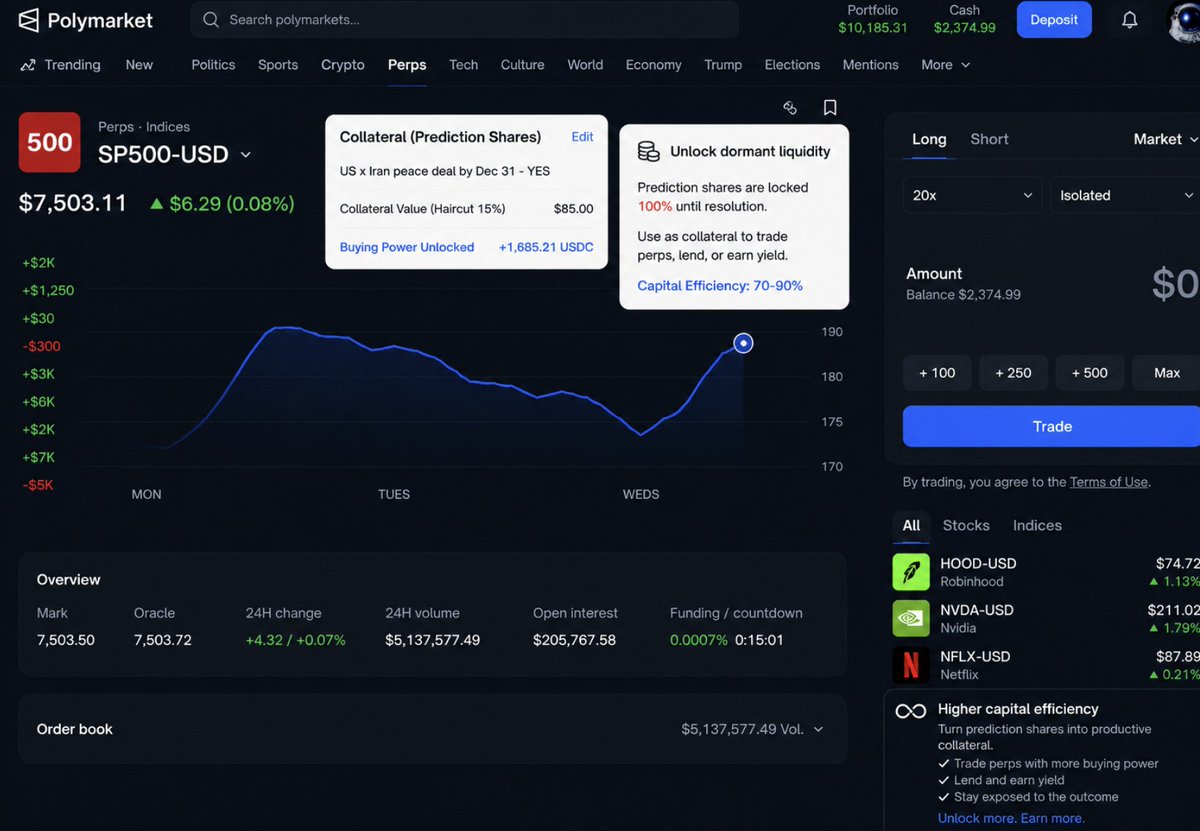Expand the More navigation menu
1200x831 pixels.
click(x=945, y=65)
